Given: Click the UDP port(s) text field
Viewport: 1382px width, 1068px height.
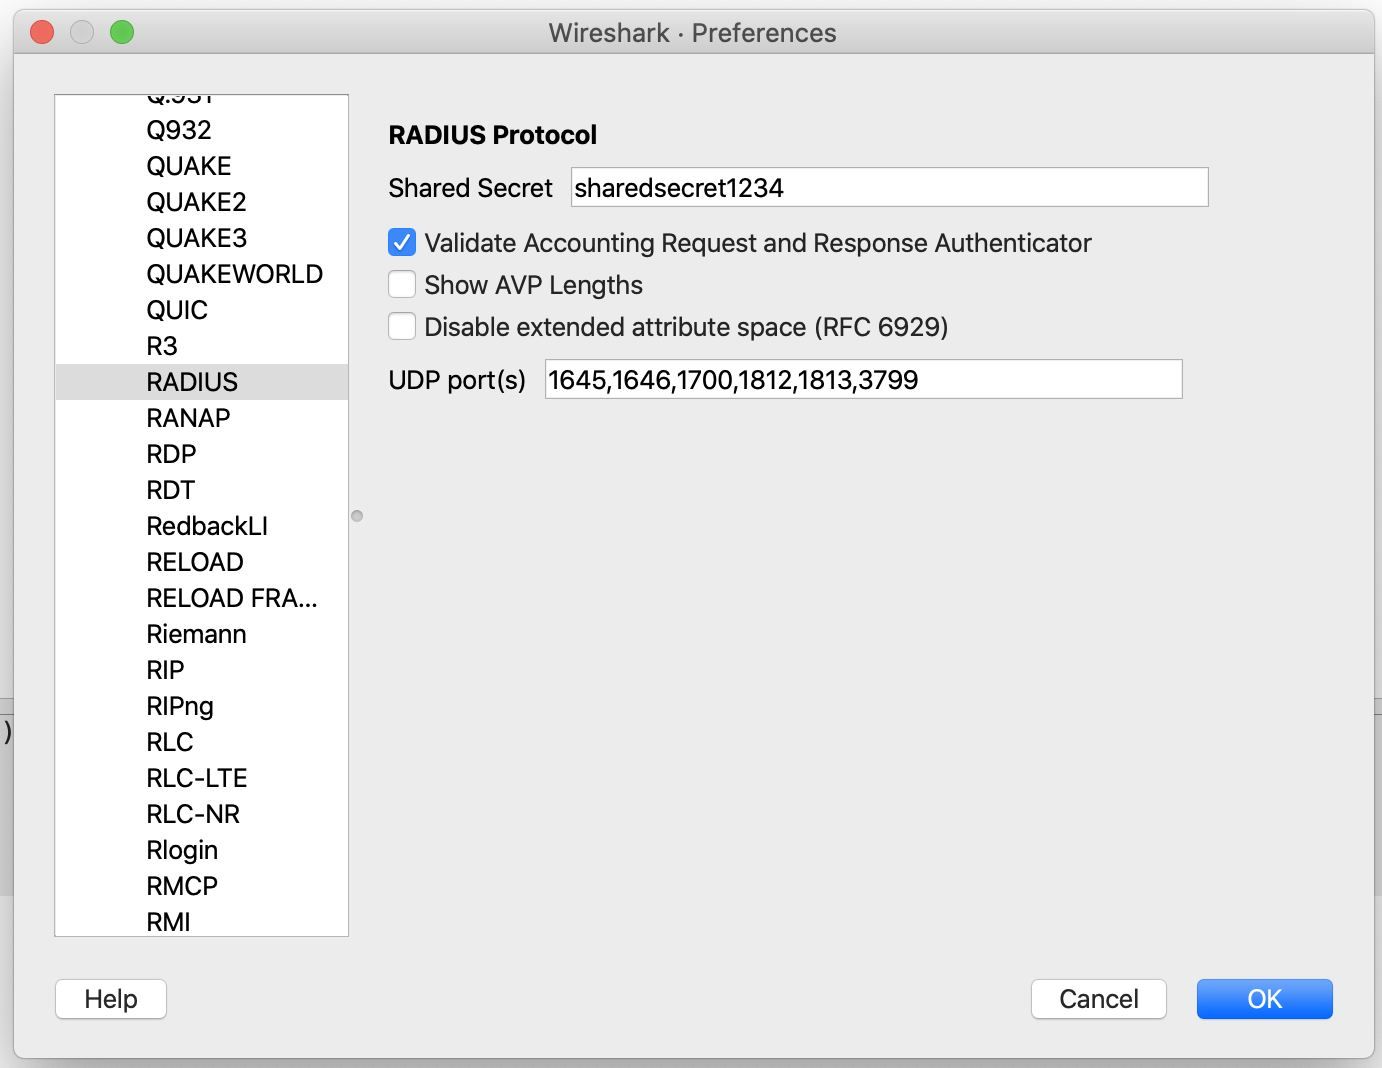Looking at the screenshot, I should tap(863, 379).
